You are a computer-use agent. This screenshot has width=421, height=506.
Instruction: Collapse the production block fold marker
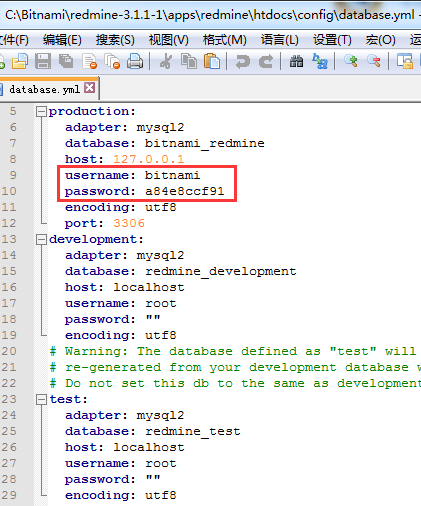coord(41,111)
